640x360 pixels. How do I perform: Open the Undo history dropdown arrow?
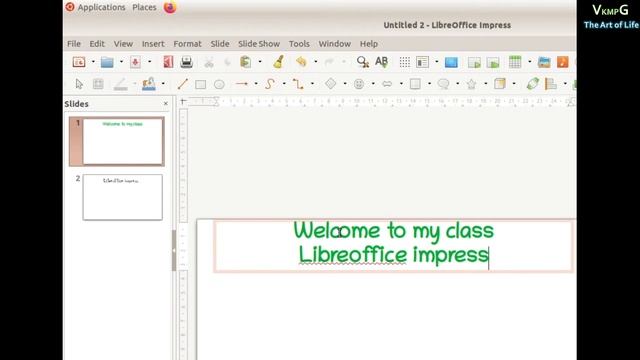point(316,62)
